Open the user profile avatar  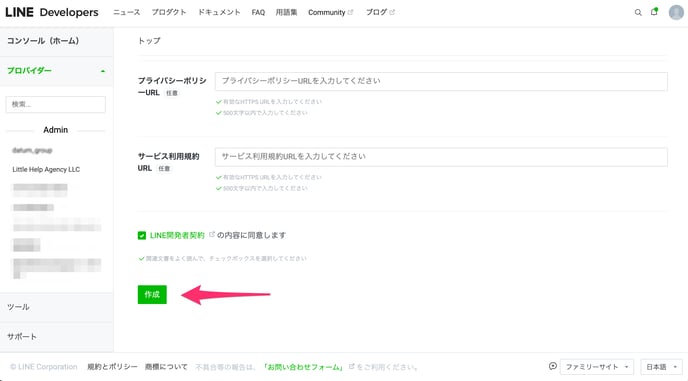(676, 12)
